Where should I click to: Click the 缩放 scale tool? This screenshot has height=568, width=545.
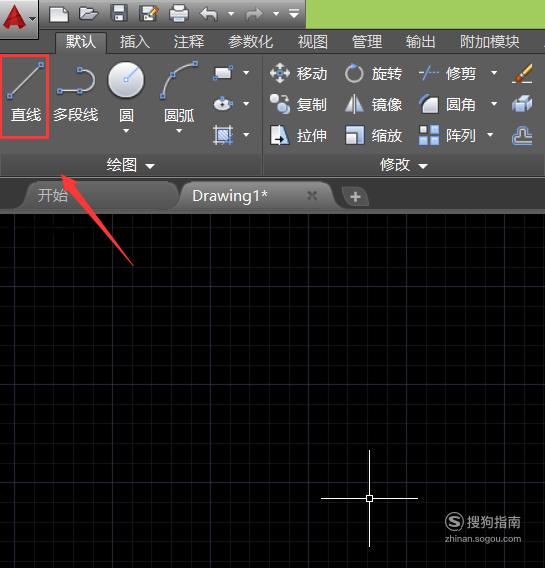373,135
